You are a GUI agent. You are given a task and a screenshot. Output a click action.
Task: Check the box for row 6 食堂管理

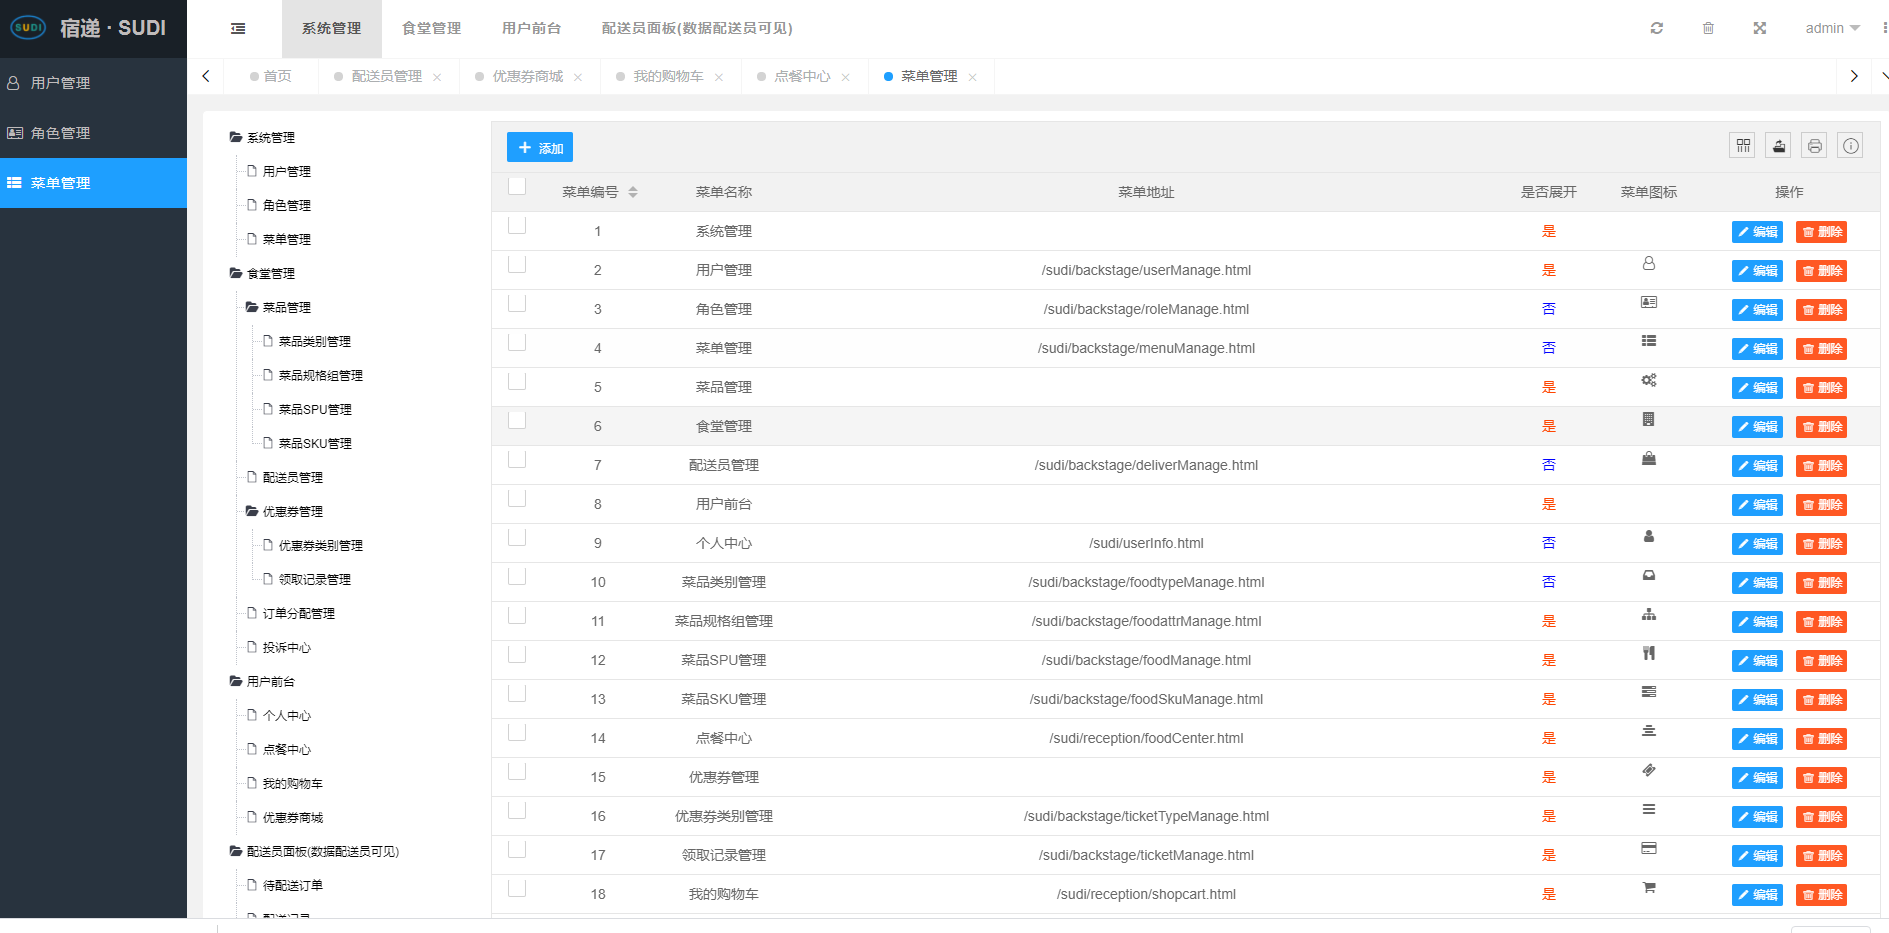point(517,420)
